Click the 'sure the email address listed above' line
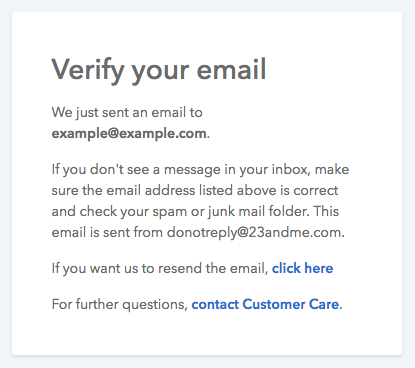Viewport: 415px width, 368px height. (195, 191)
